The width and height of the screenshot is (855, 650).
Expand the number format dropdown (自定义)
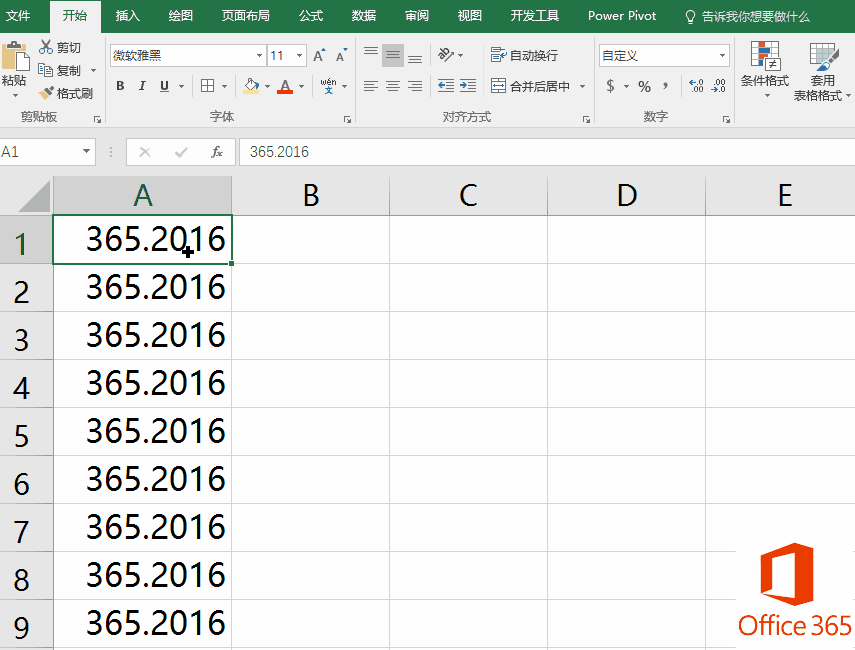[x=722, y=56]
